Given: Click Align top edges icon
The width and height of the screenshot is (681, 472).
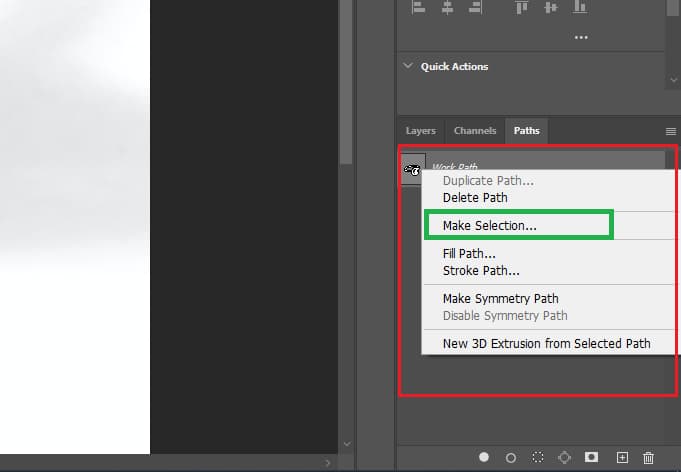Looking at the screenshot, I should [522, 7].
